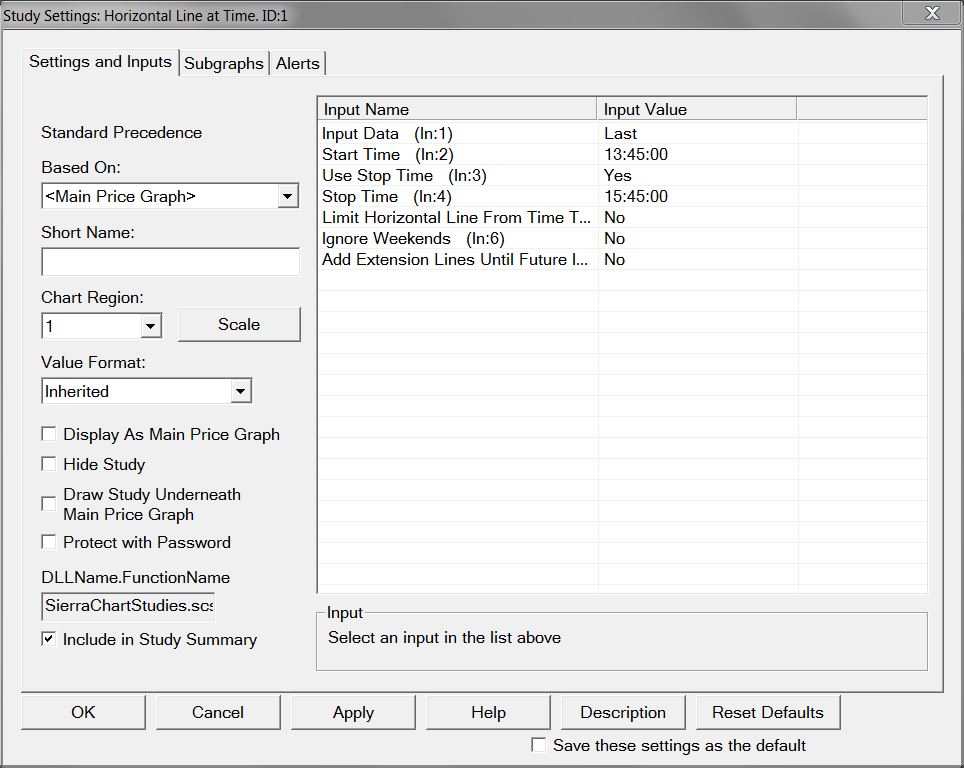Click inside the Short Name text field
The image size is (964, 768).
pyautogui.click(x=170, y=262)
